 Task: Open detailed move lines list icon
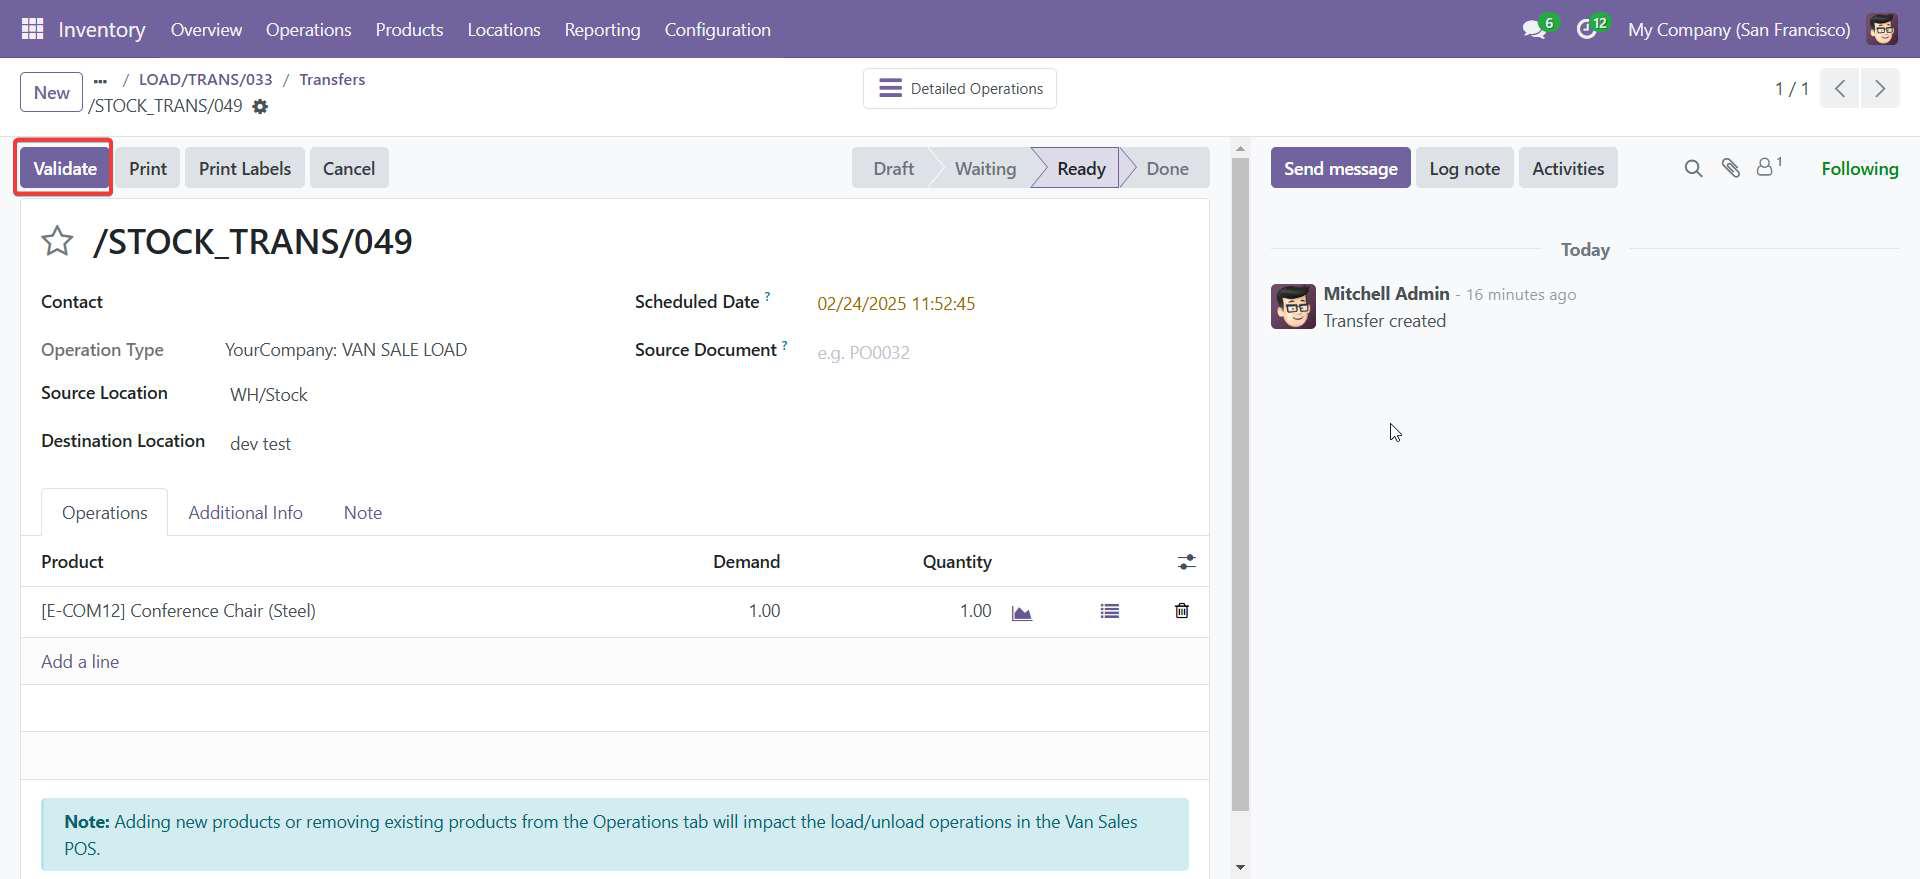[1109, 611]
